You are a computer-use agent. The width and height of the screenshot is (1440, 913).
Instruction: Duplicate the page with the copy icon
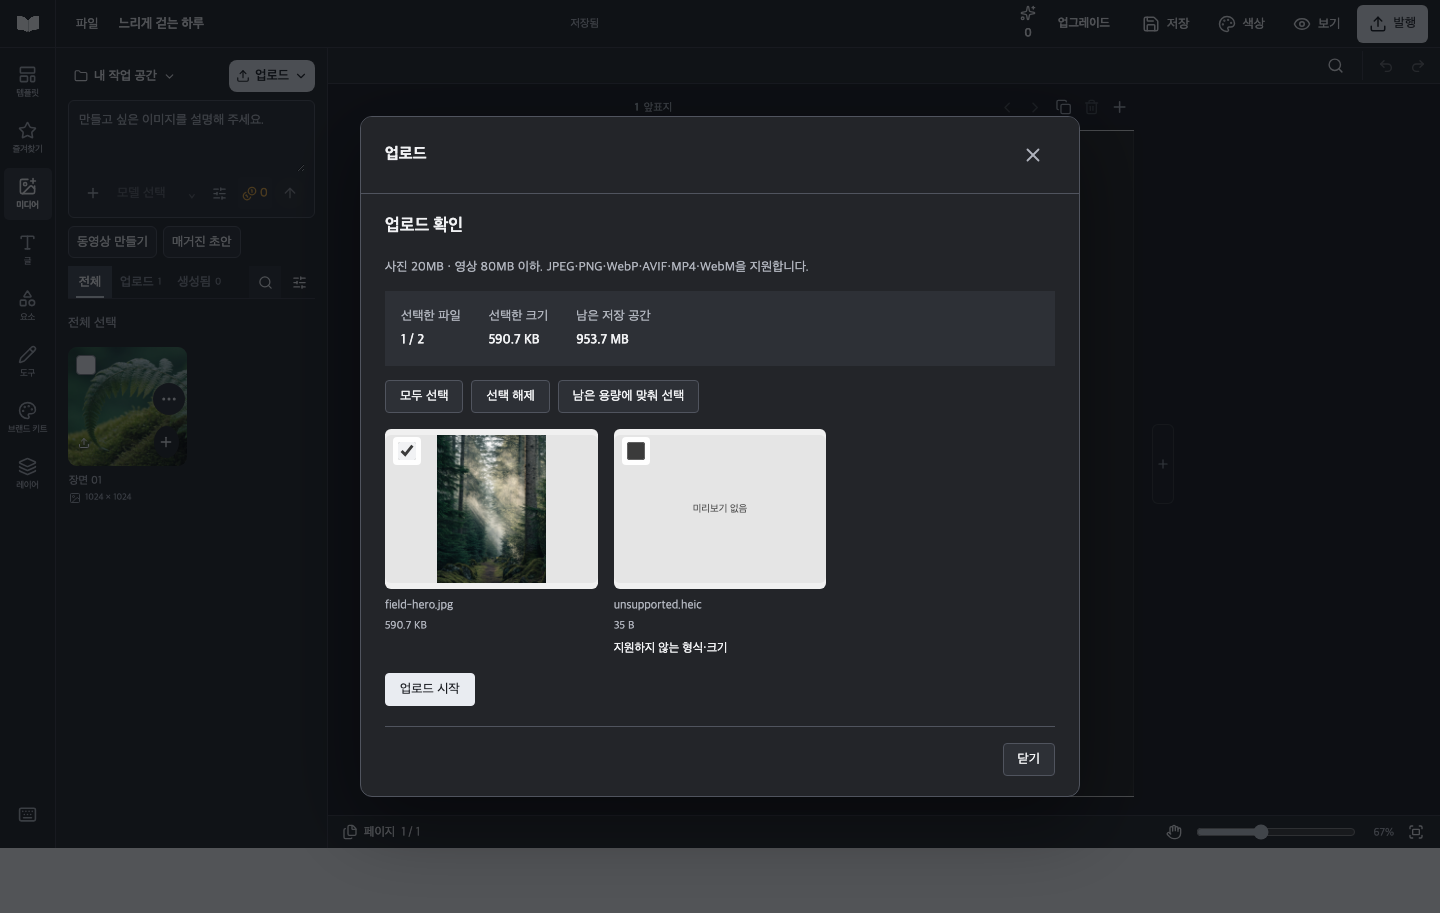[1063, 107]
